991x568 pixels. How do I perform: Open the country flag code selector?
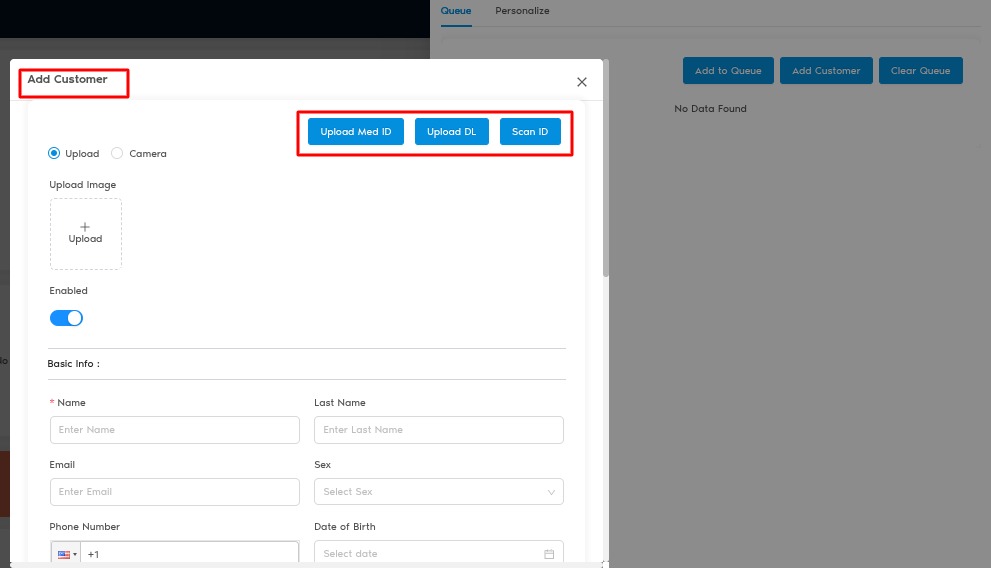[66, 554]
